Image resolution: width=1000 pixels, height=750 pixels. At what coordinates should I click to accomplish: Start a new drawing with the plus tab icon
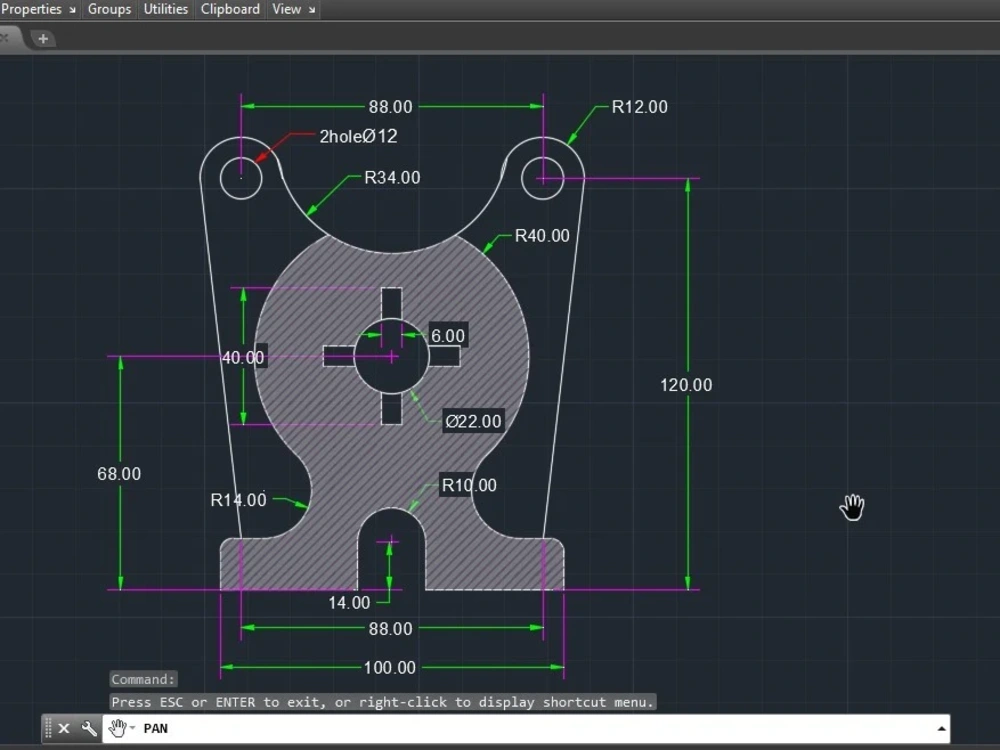[x=42, y=38]
